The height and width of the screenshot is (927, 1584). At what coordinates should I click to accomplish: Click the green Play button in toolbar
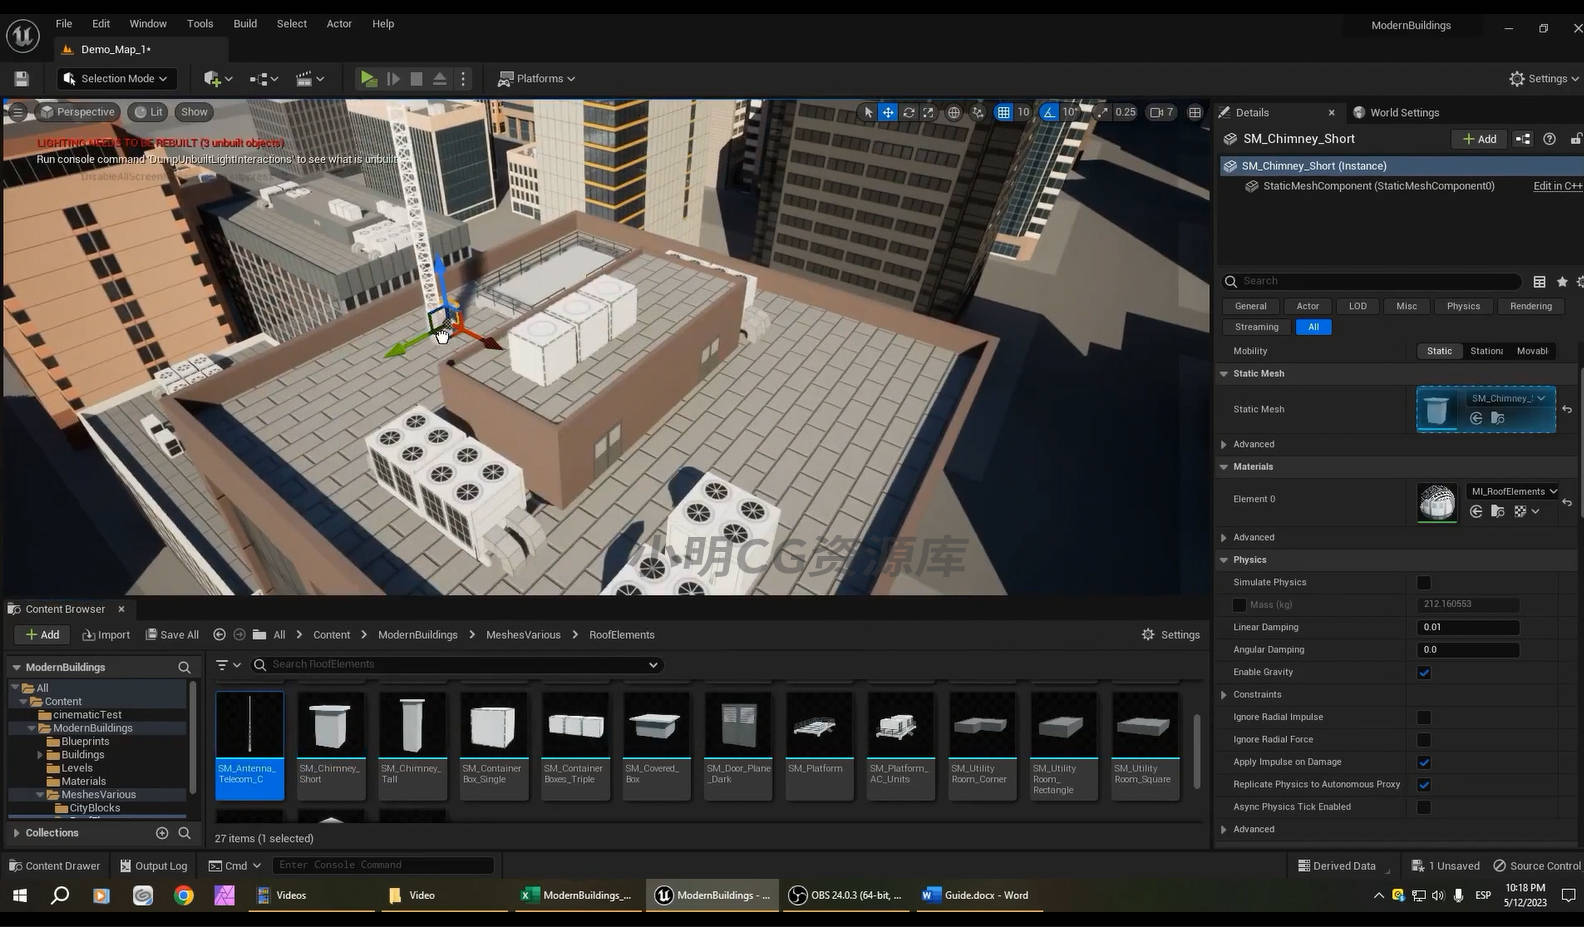(368, 79)
